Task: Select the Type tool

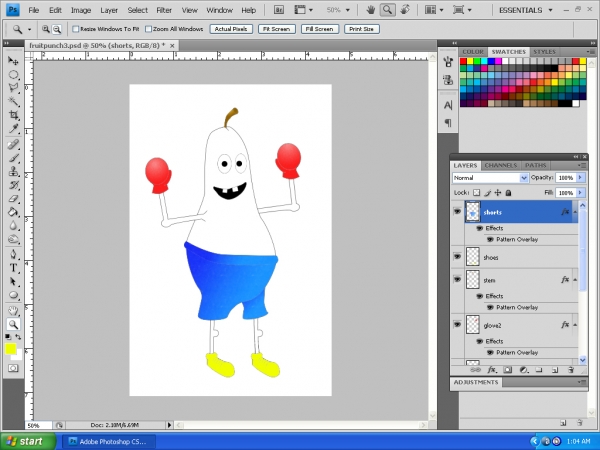Action: (x=13, y=268)
